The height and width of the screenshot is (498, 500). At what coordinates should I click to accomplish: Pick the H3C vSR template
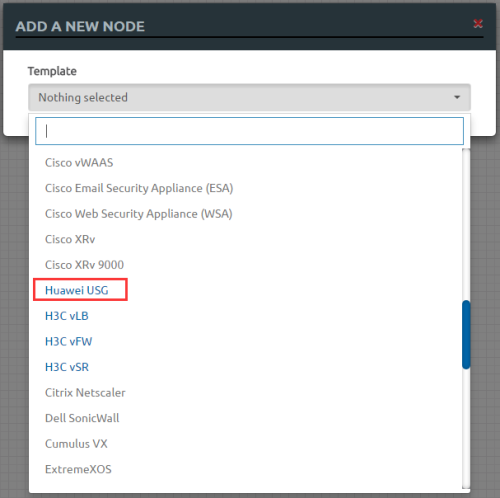67,367
